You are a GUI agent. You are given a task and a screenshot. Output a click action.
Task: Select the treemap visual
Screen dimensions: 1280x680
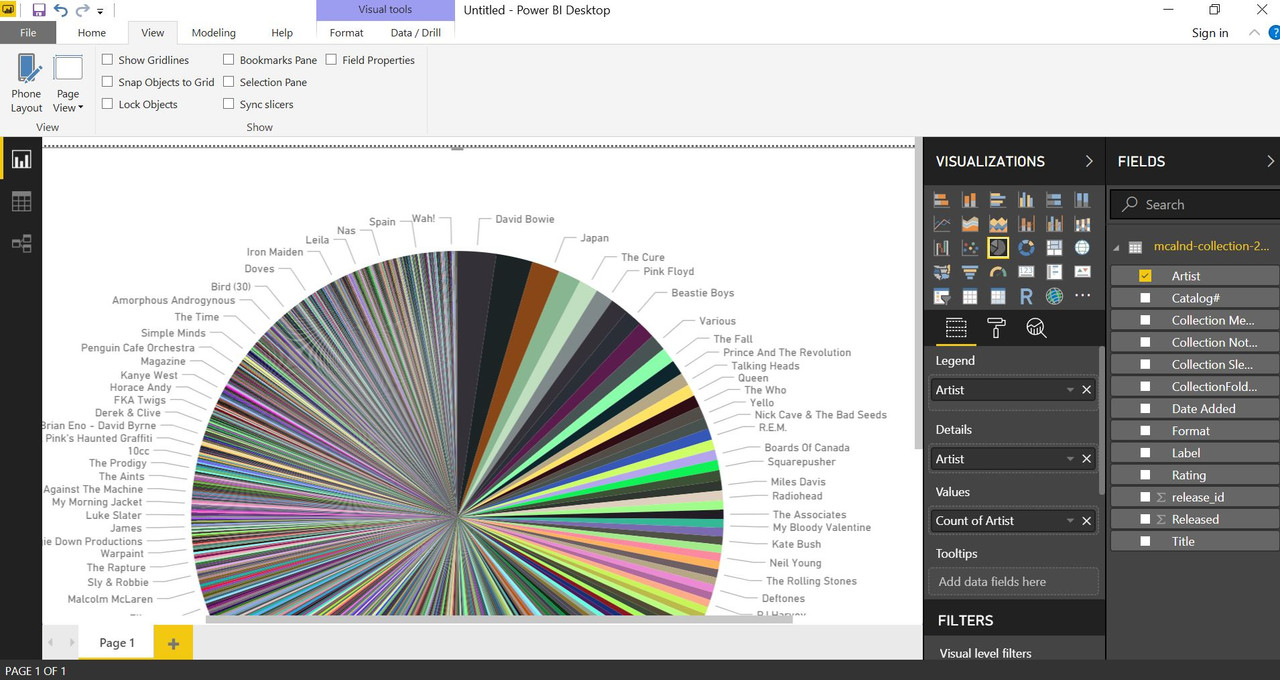pos(1054,248)
